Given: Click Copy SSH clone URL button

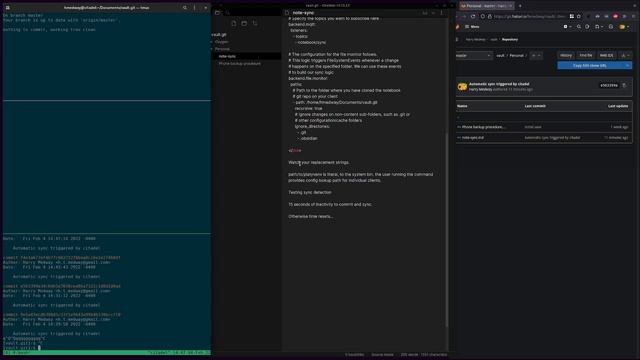Looking at the screenshot, I should [x=590, y=65].
